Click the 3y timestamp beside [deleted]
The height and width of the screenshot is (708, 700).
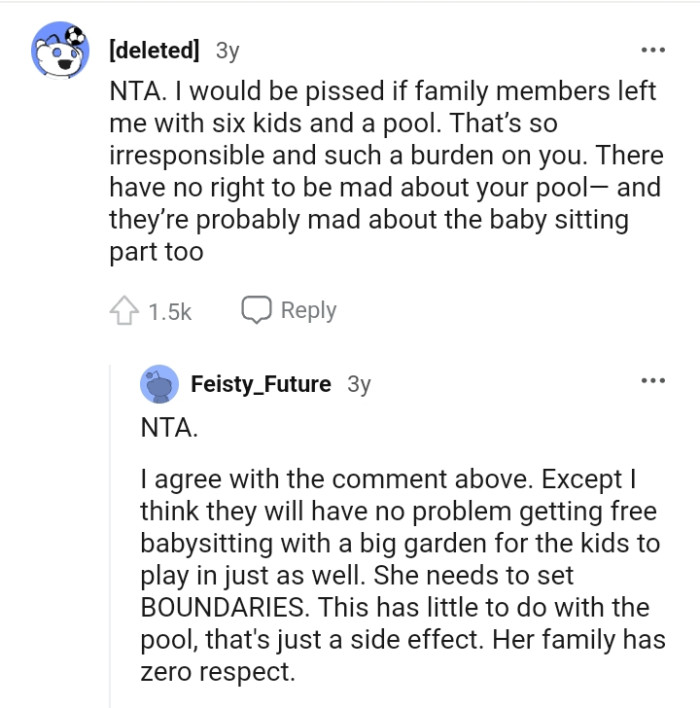[x=227, y=49]
